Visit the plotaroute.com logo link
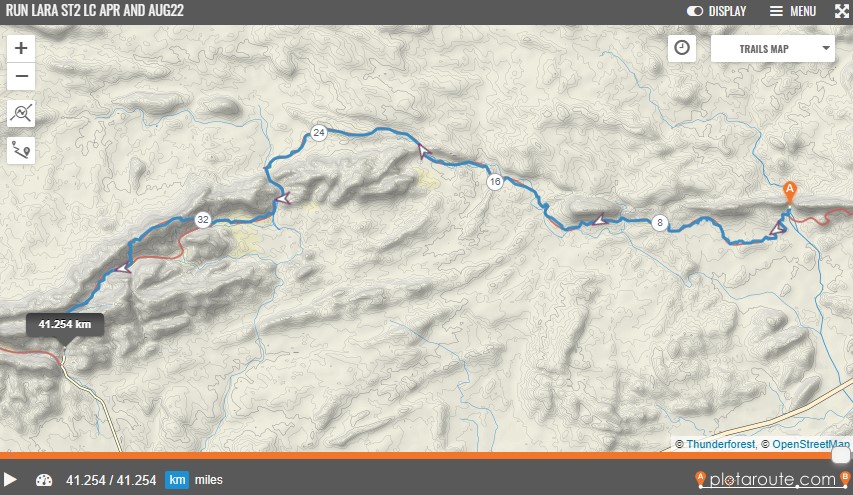The height and width of the screenshot is (495, 853). click(772, 479)
